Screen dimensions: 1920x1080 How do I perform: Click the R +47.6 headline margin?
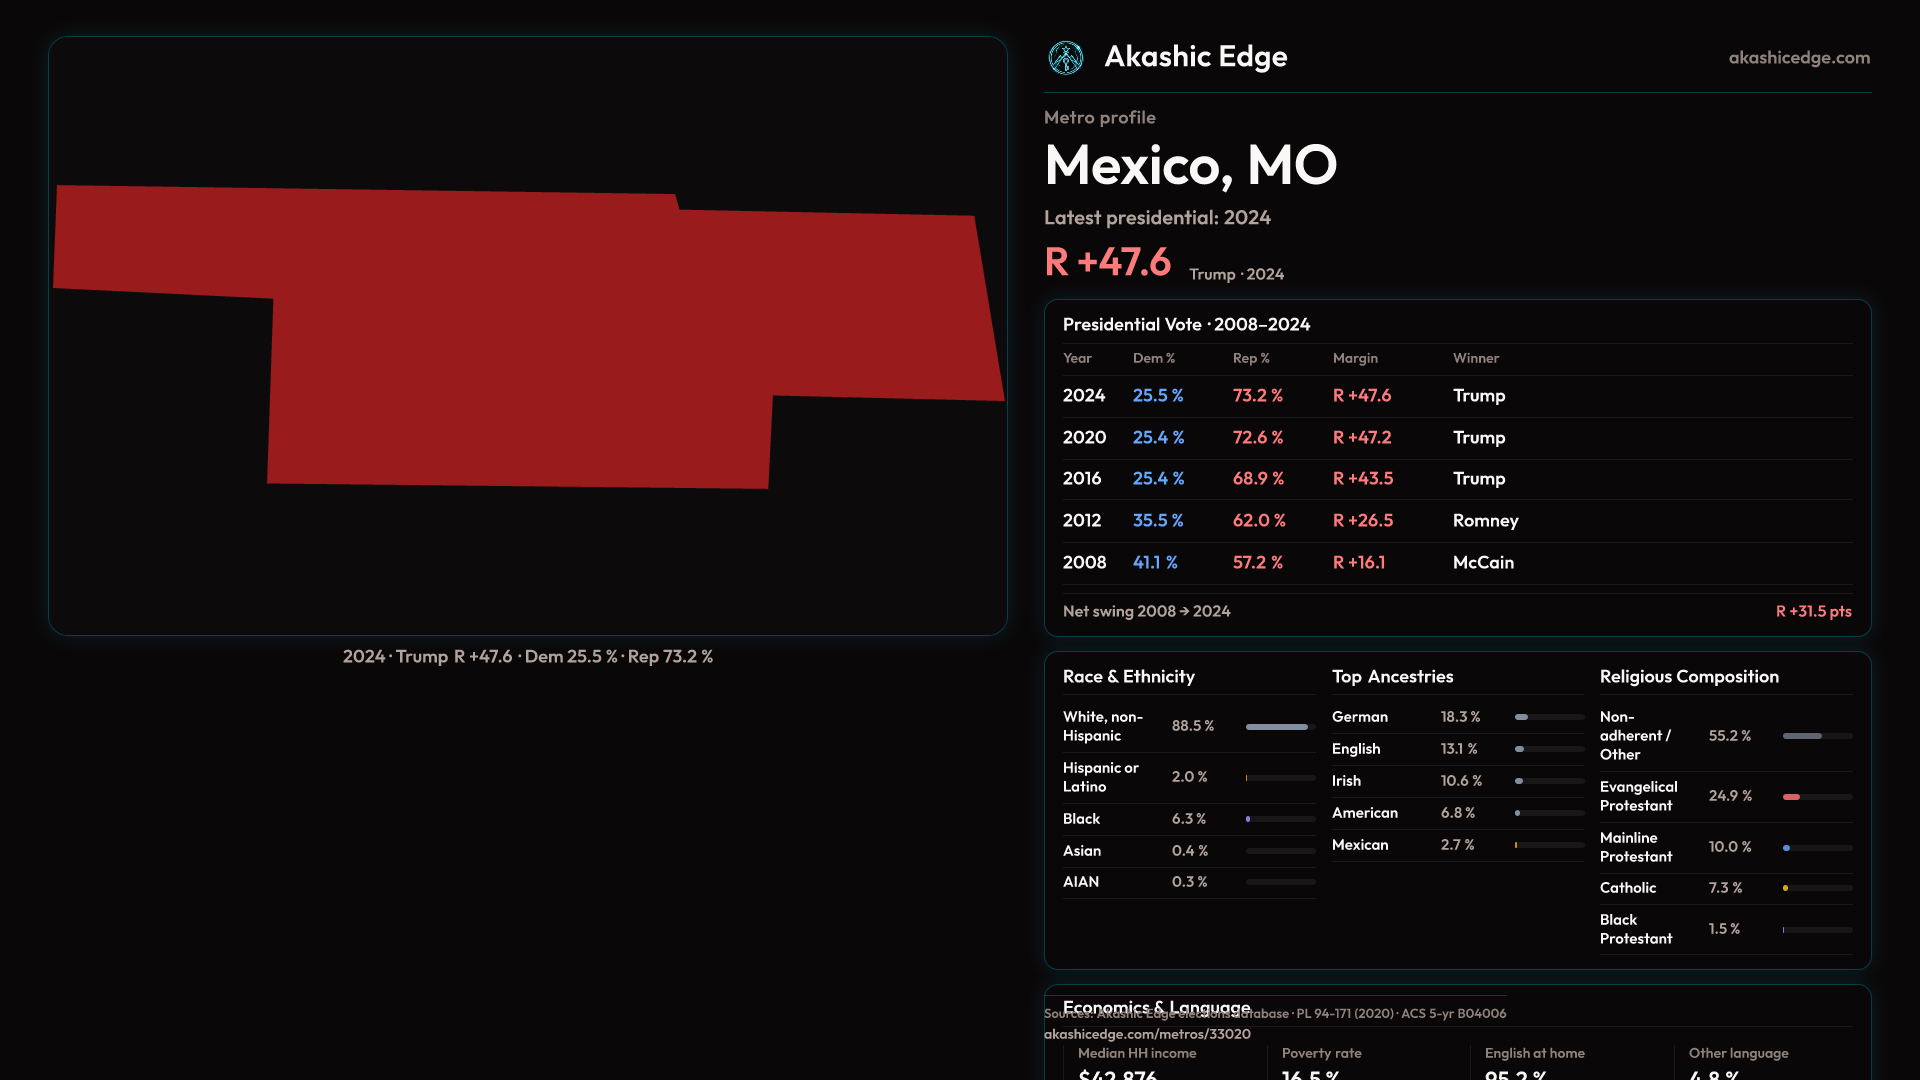pyautogui.click(x=1107, y=262)
